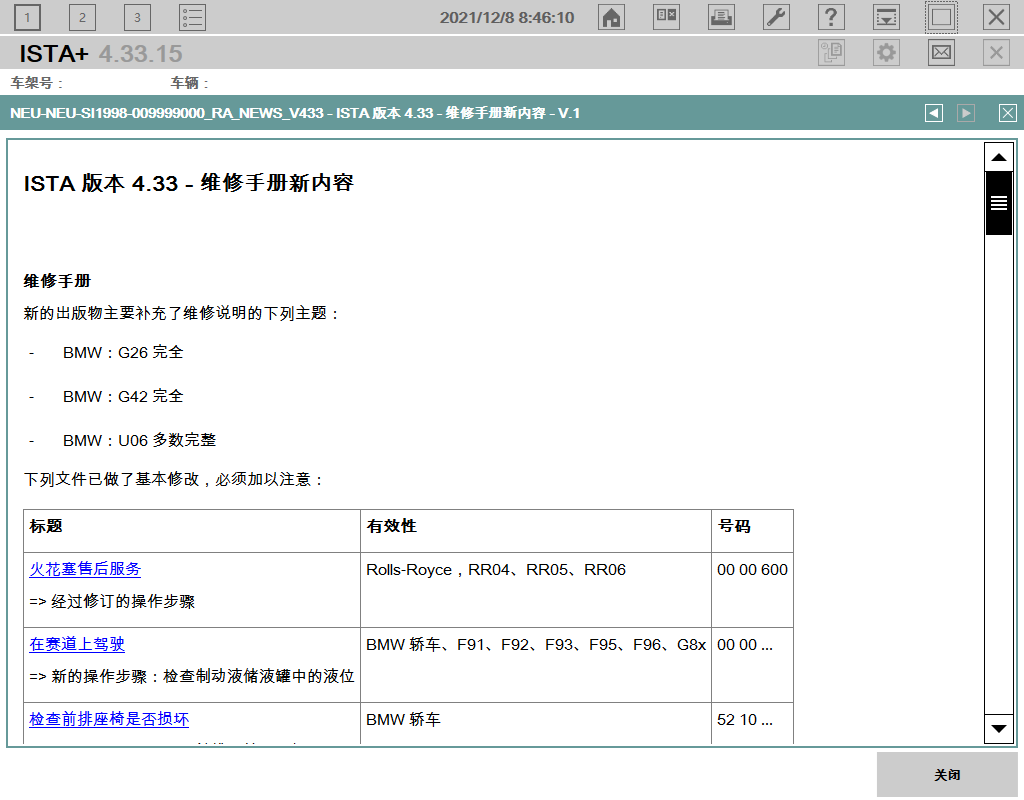Click the 关闭 button
The image size is (1024, 800).
pyautogui.click(x=947, y=775)
